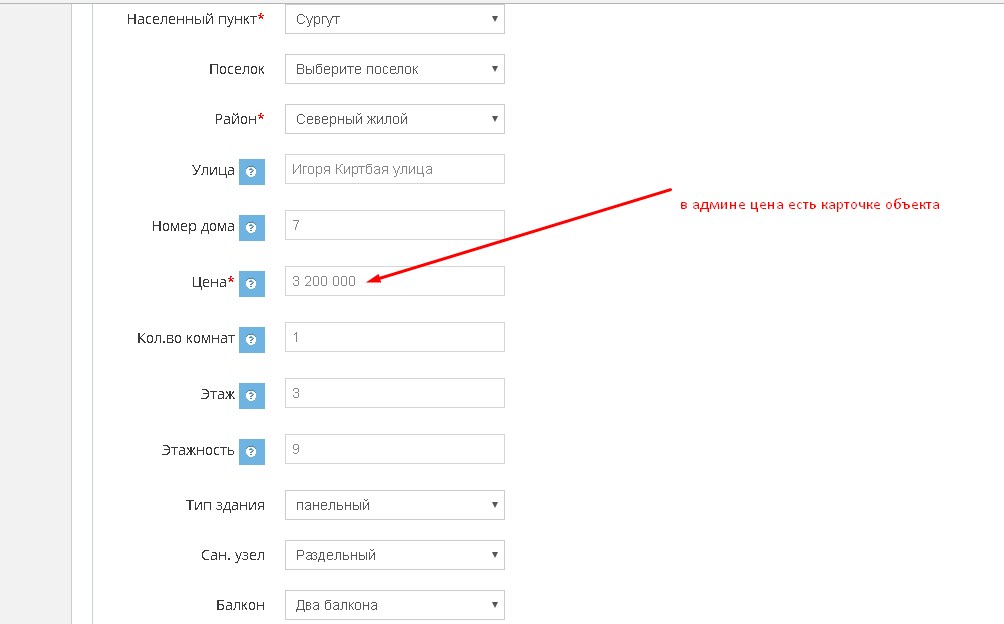This screenshot has height=624, width=1004.
Task: Show the help tooltip icon for Этаж
Action: pyautogui.click(x=252, y=396)
